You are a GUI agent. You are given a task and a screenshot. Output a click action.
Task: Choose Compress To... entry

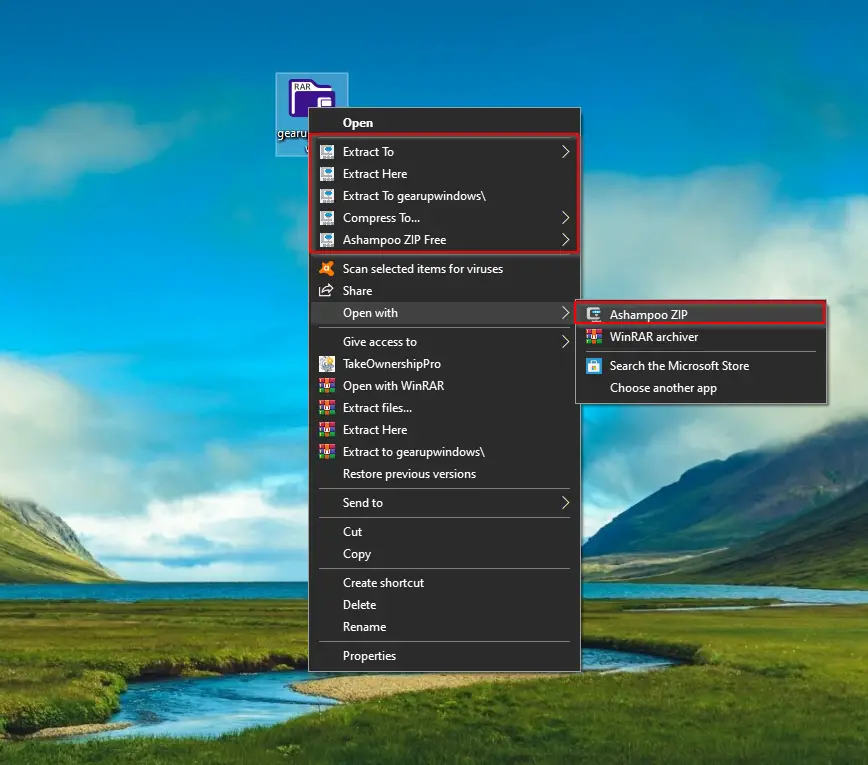445,218
